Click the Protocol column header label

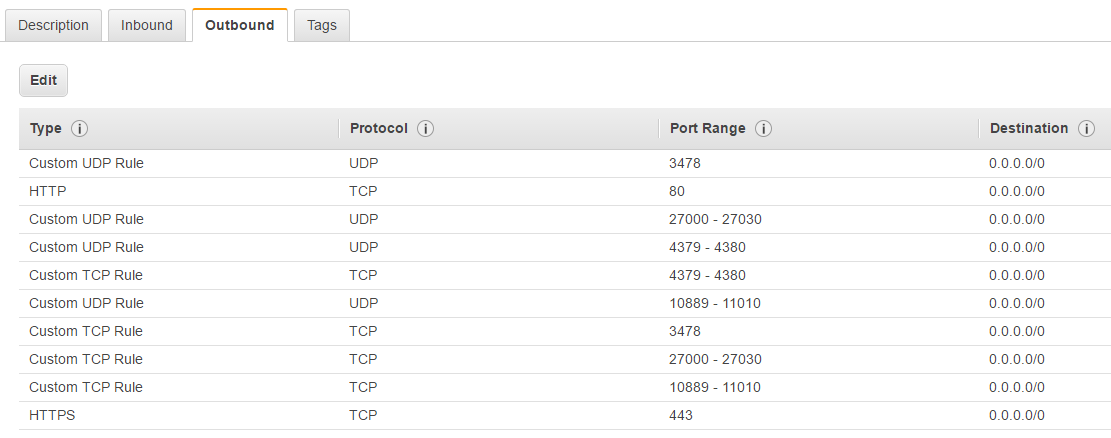(x=379, y=129)
